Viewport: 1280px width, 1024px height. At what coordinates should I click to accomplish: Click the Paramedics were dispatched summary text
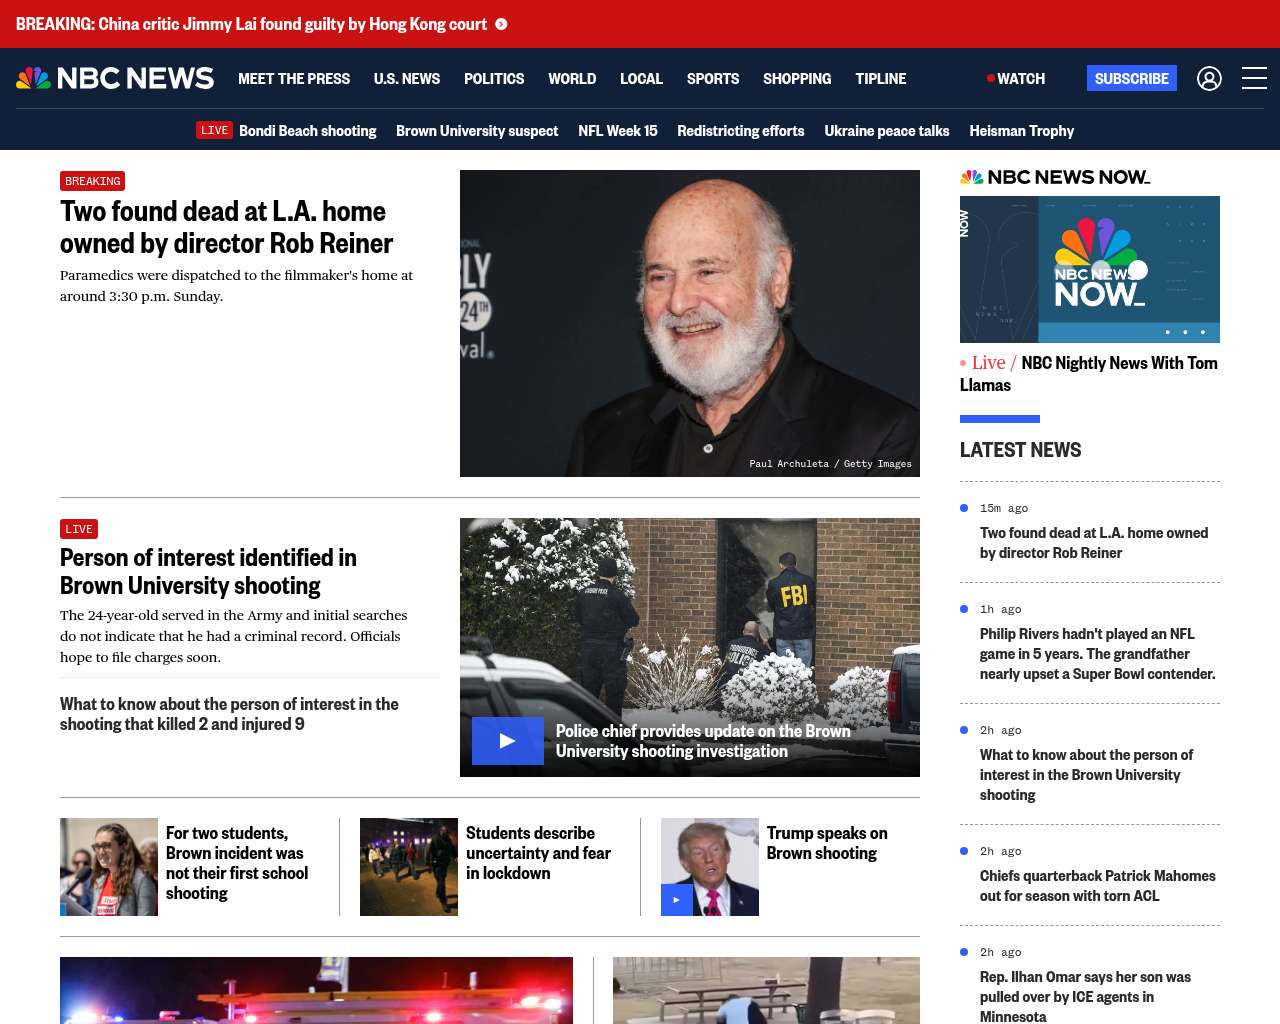coord(236,285)
